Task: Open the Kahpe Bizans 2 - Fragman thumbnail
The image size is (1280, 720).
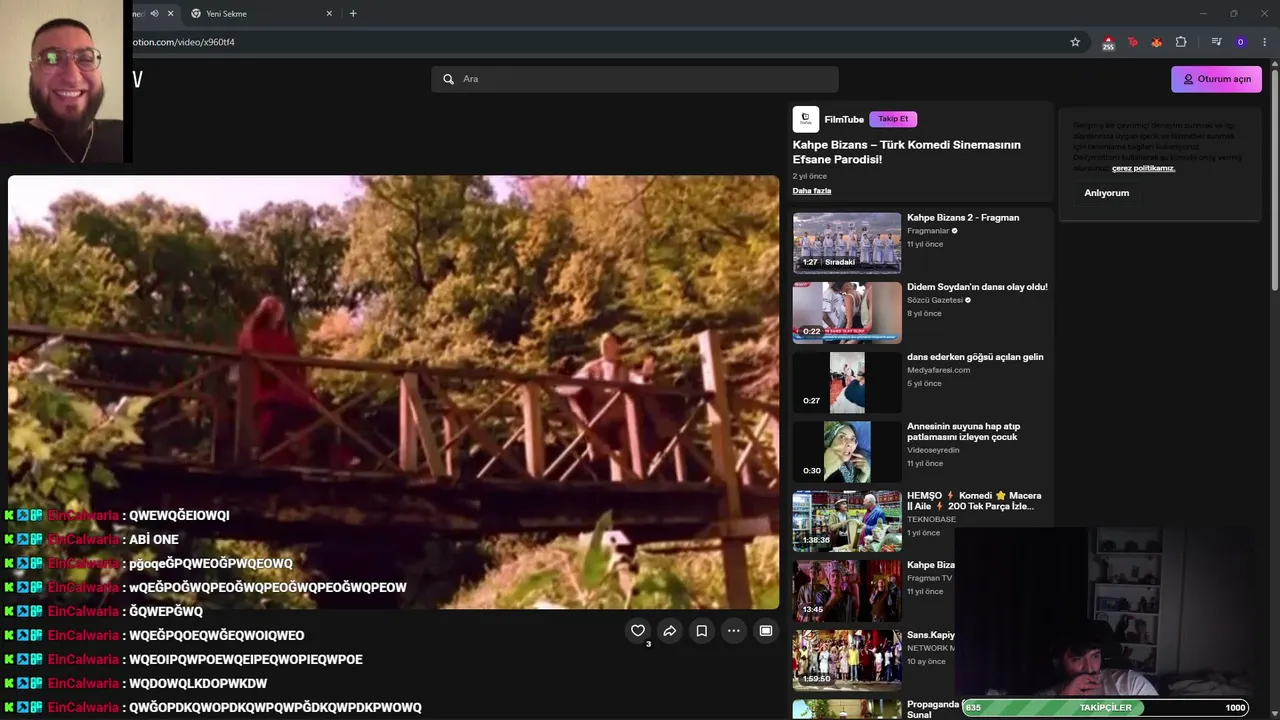Action: click(847, 243)
